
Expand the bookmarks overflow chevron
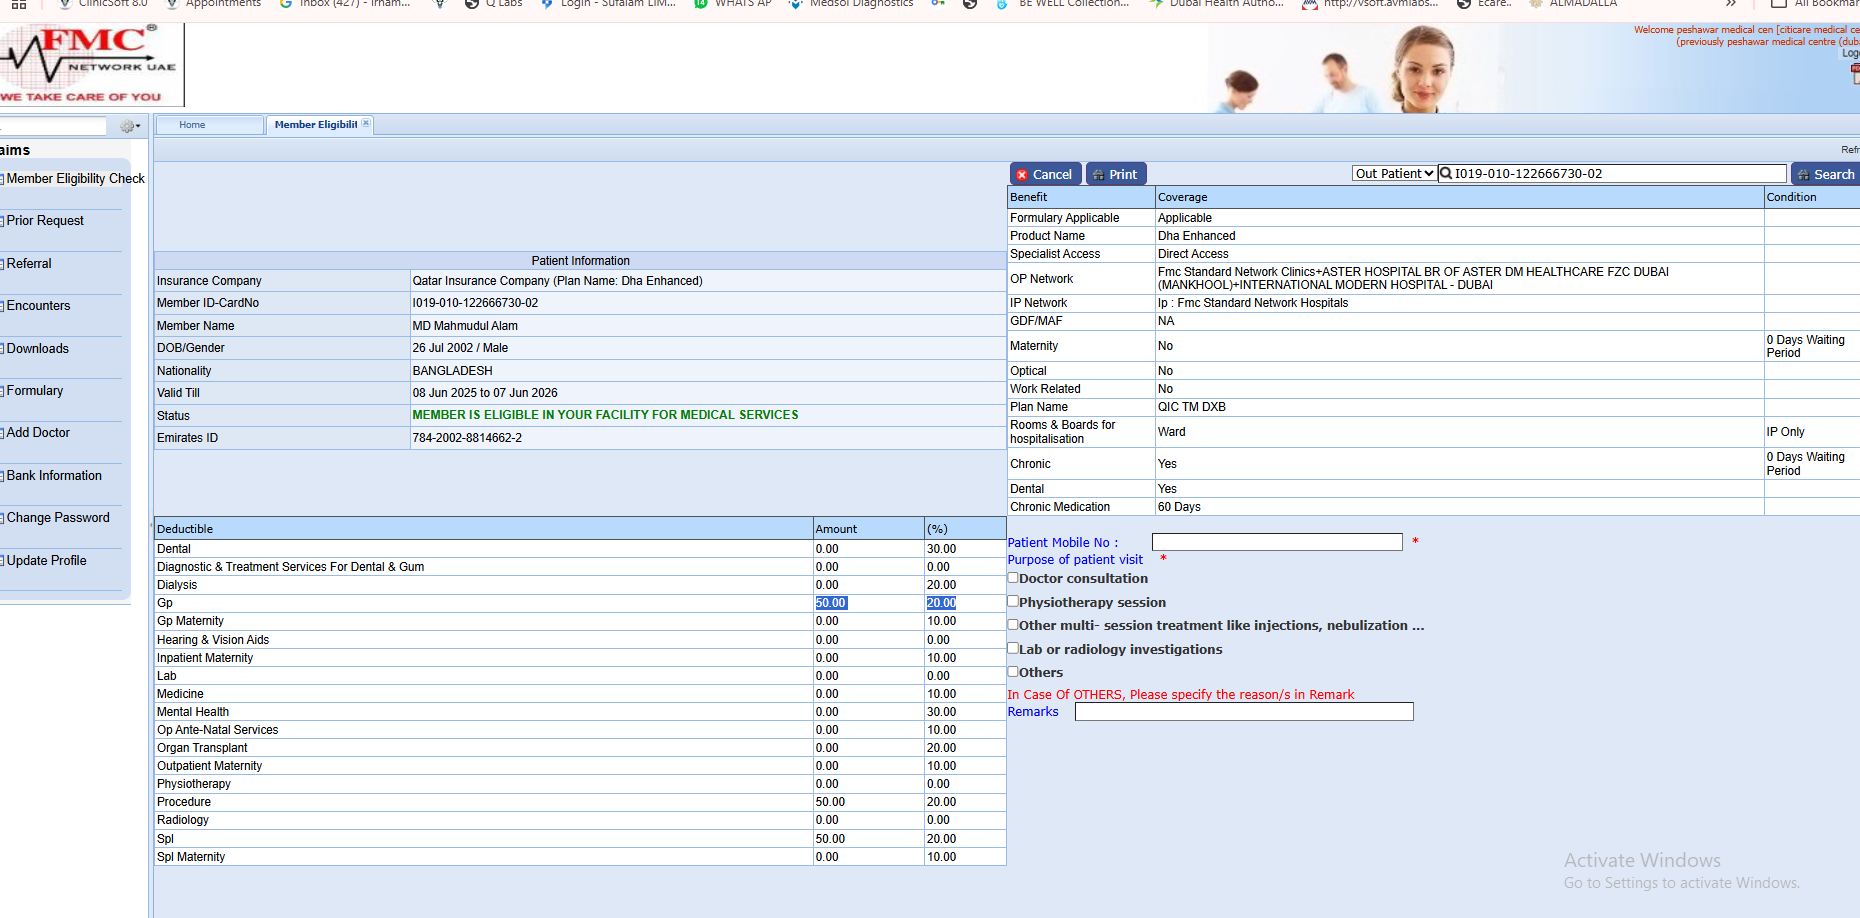(x=1731, y=4)
